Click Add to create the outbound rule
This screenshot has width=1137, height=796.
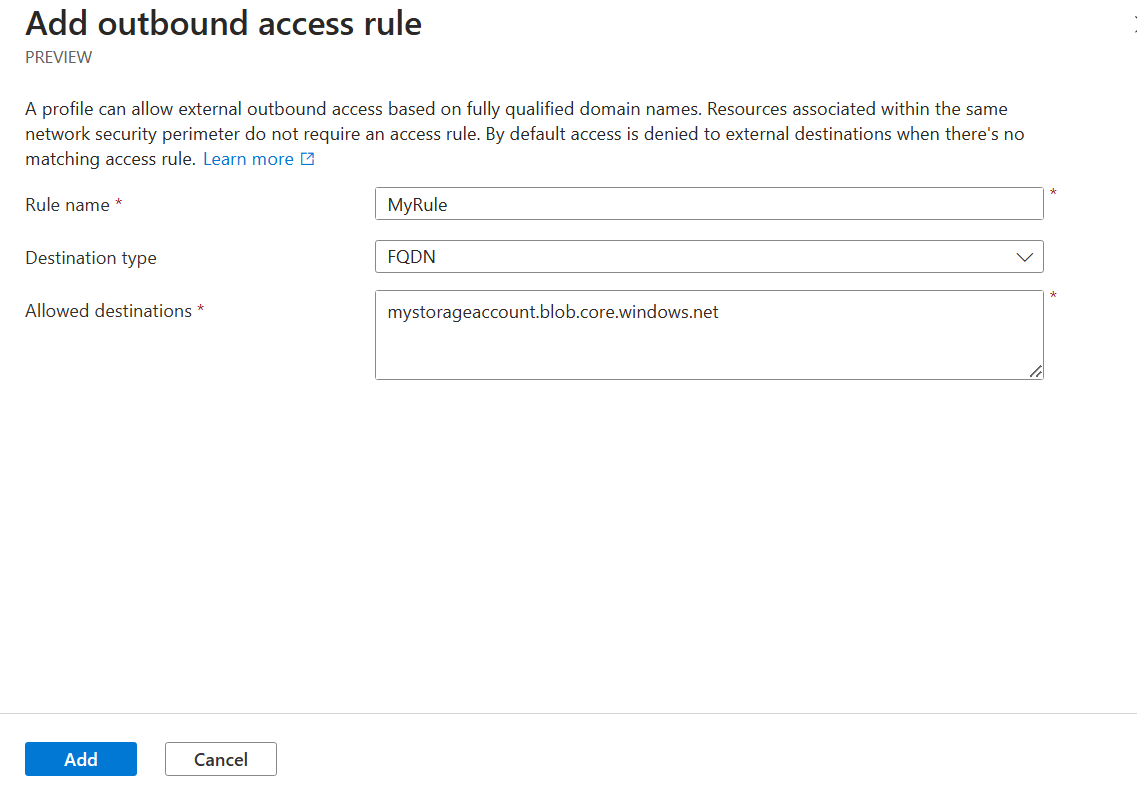[80, 759]
